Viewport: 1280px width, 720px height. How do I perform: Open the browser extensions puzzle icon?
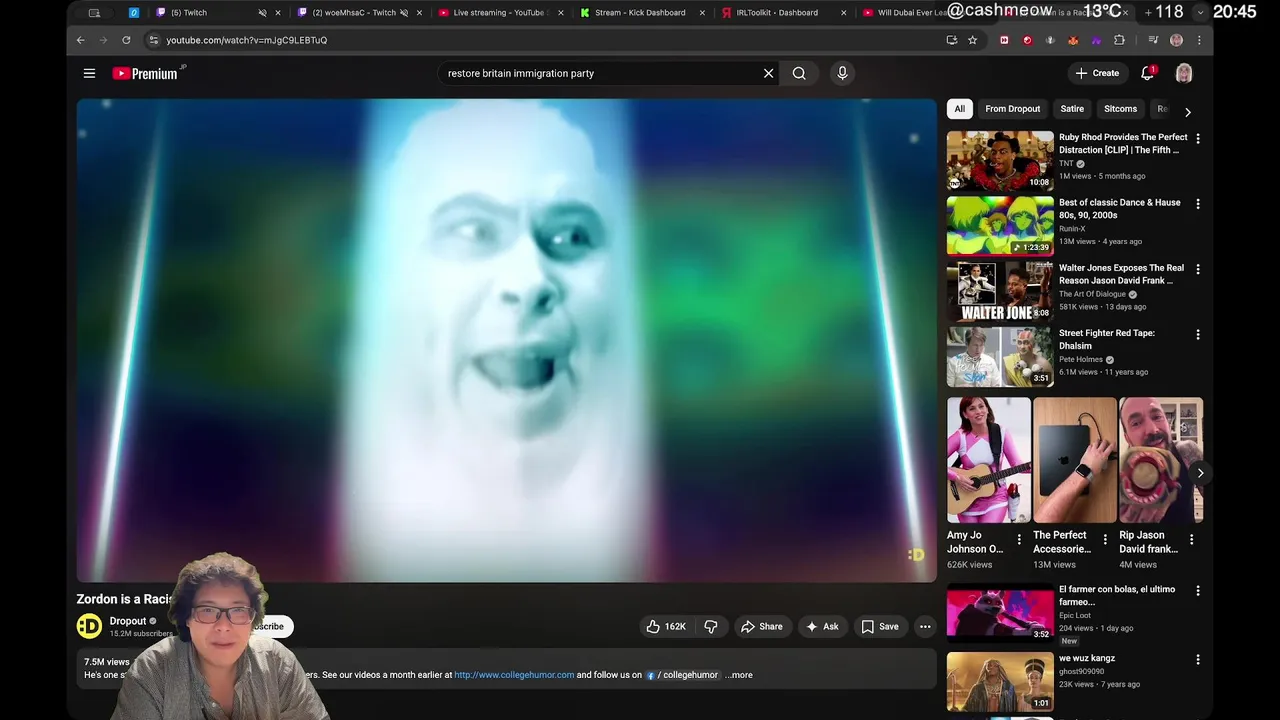click(x=1119, y=40)
